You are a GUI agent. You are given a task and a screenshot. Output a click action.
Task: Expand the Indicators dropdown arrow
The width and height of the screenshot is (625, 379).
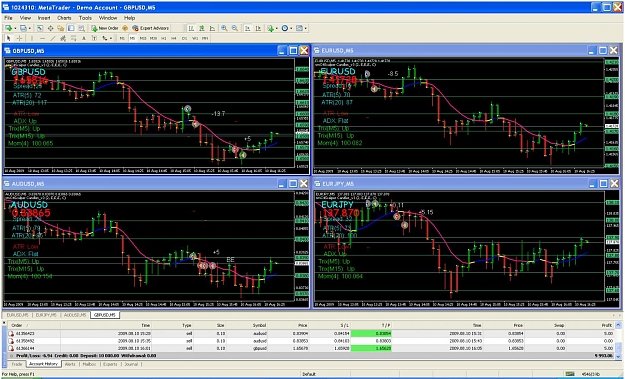[x=277, y=28]
